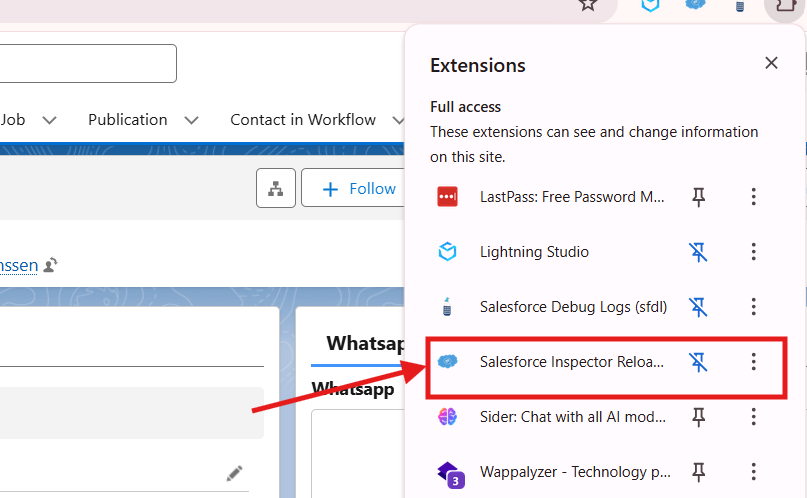Viewport: 807px width, 498px height.
Task: Pin the LastPass extension to toolbar
Action: tap(698, 197)
